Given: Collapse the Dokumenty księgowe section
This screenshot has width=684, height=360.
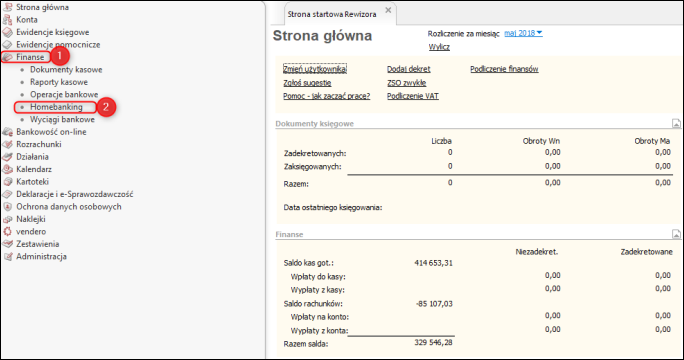Looking at the screenshot, I should tap(676, 124).
